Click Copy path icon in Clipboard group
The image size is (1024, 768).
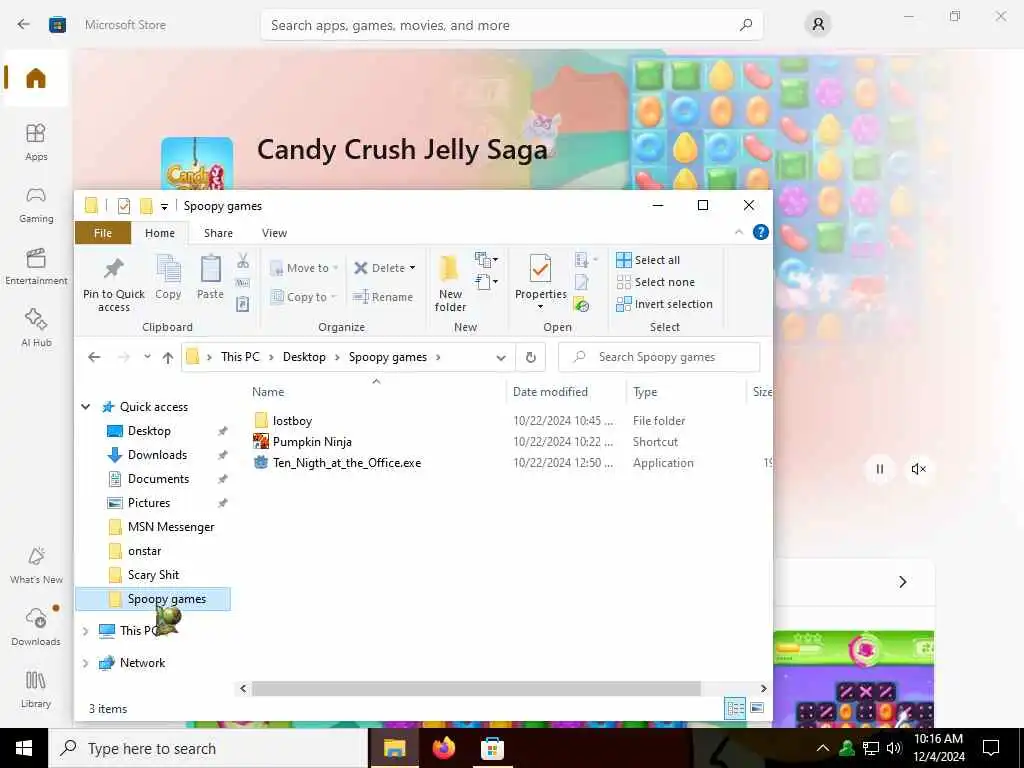pos(243,283)
